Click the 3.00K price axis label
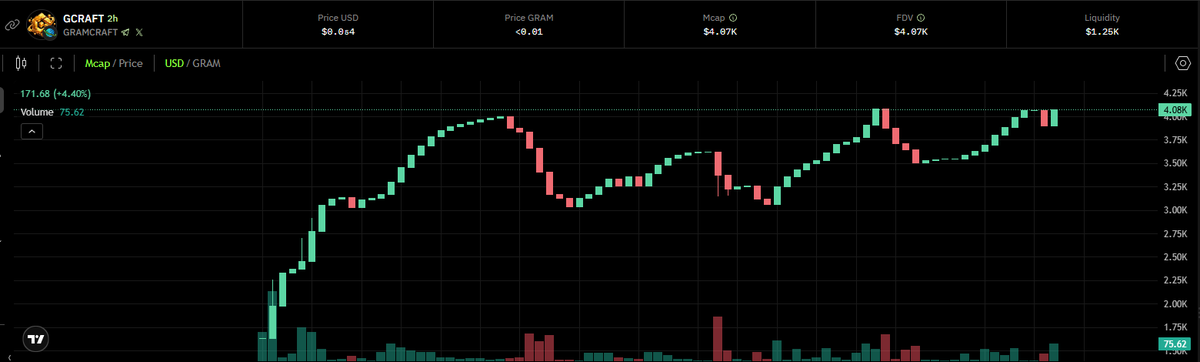The width and height of the screenshot is (1200, 362). 1174,210
